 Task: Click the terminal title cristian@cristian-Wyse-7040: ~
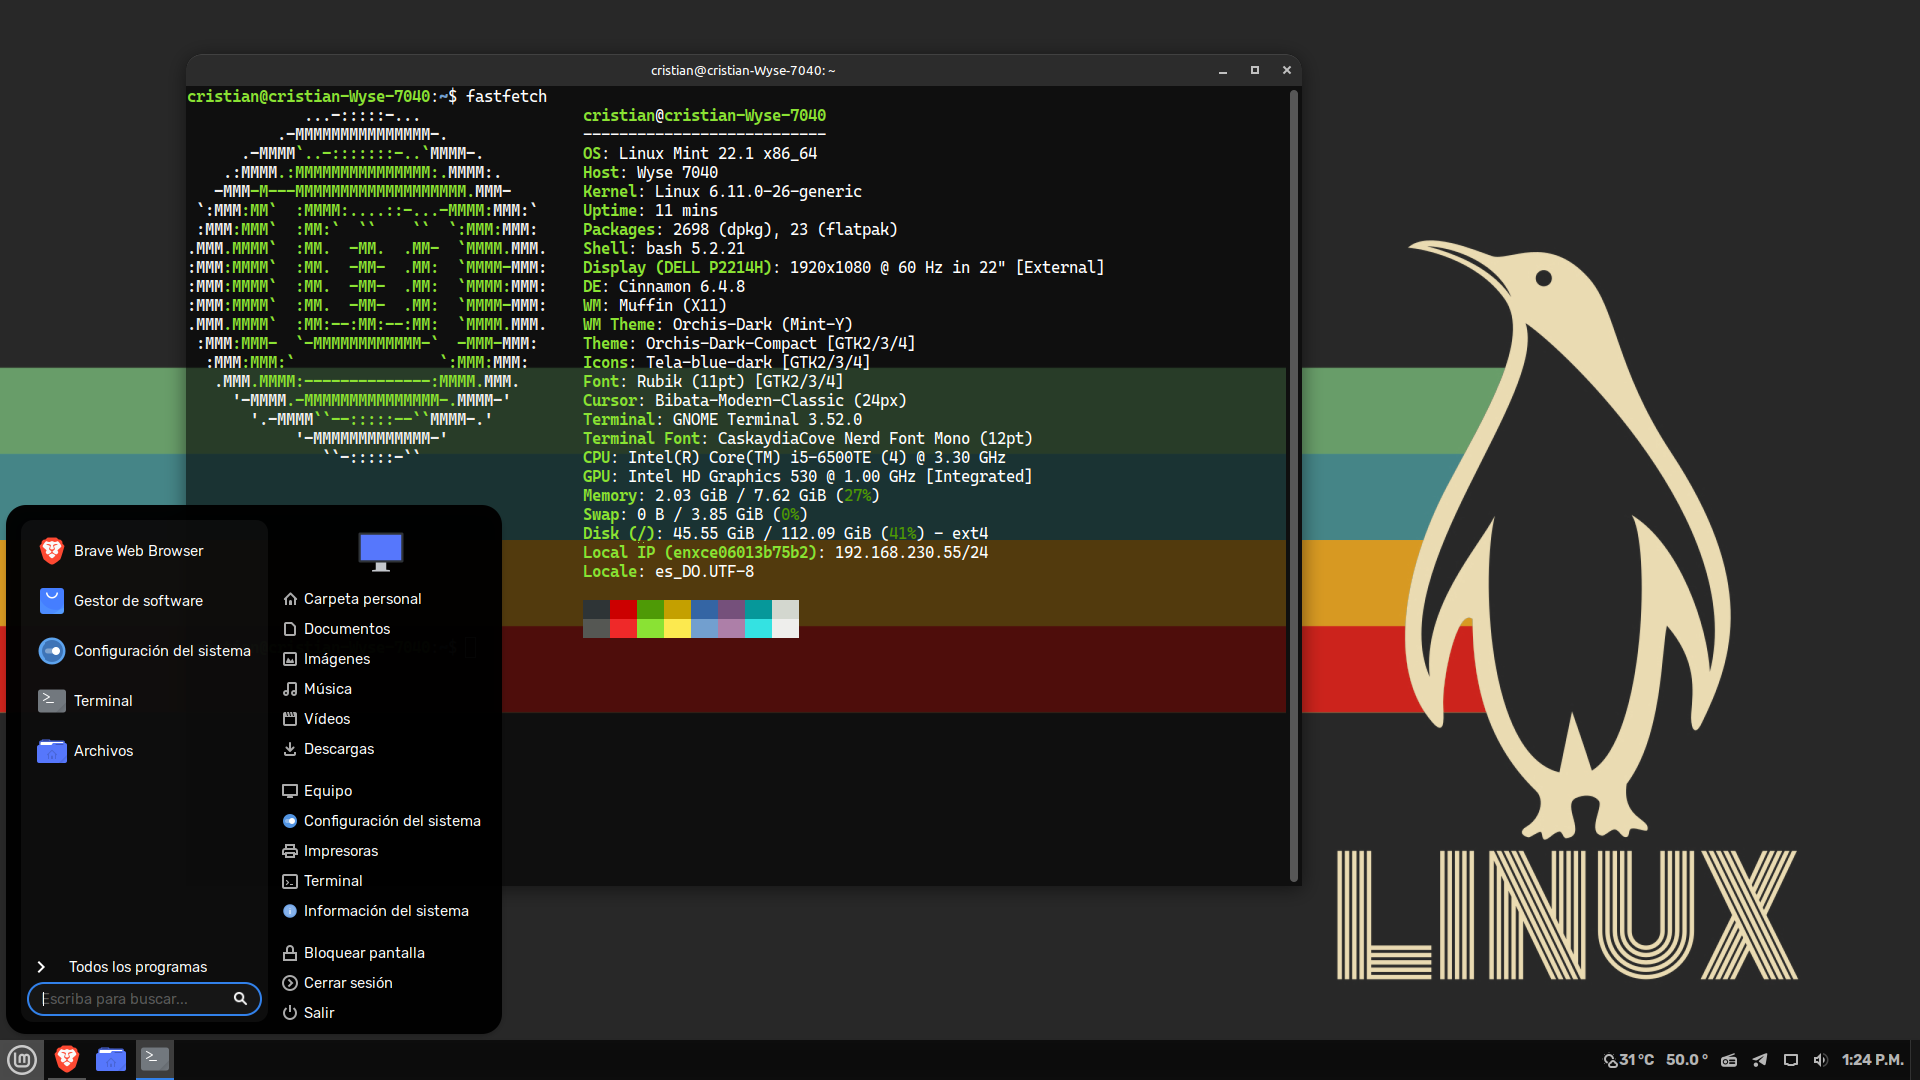point(743,71)
